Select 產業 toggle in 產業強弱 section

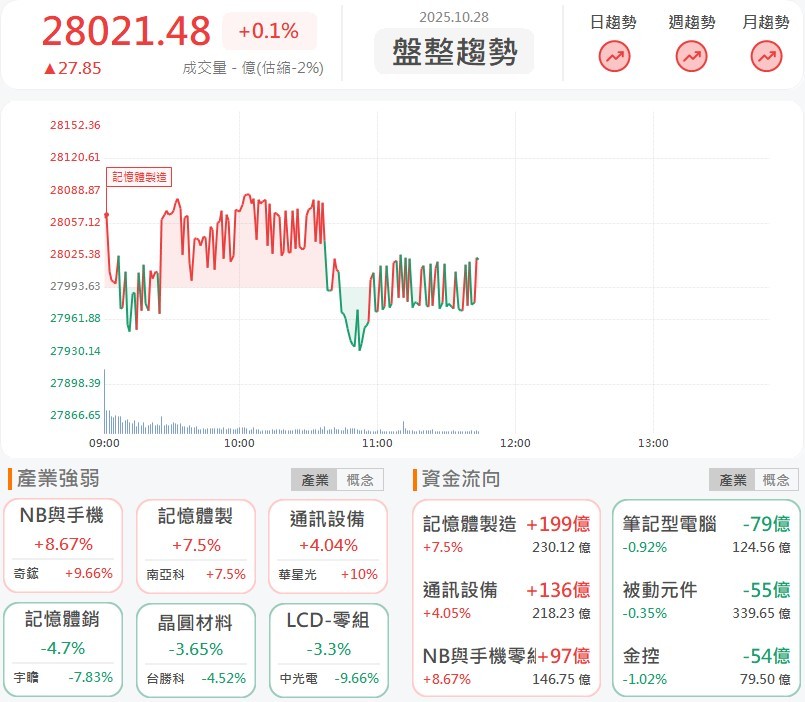pyautogui.click(x=314, y=480)
